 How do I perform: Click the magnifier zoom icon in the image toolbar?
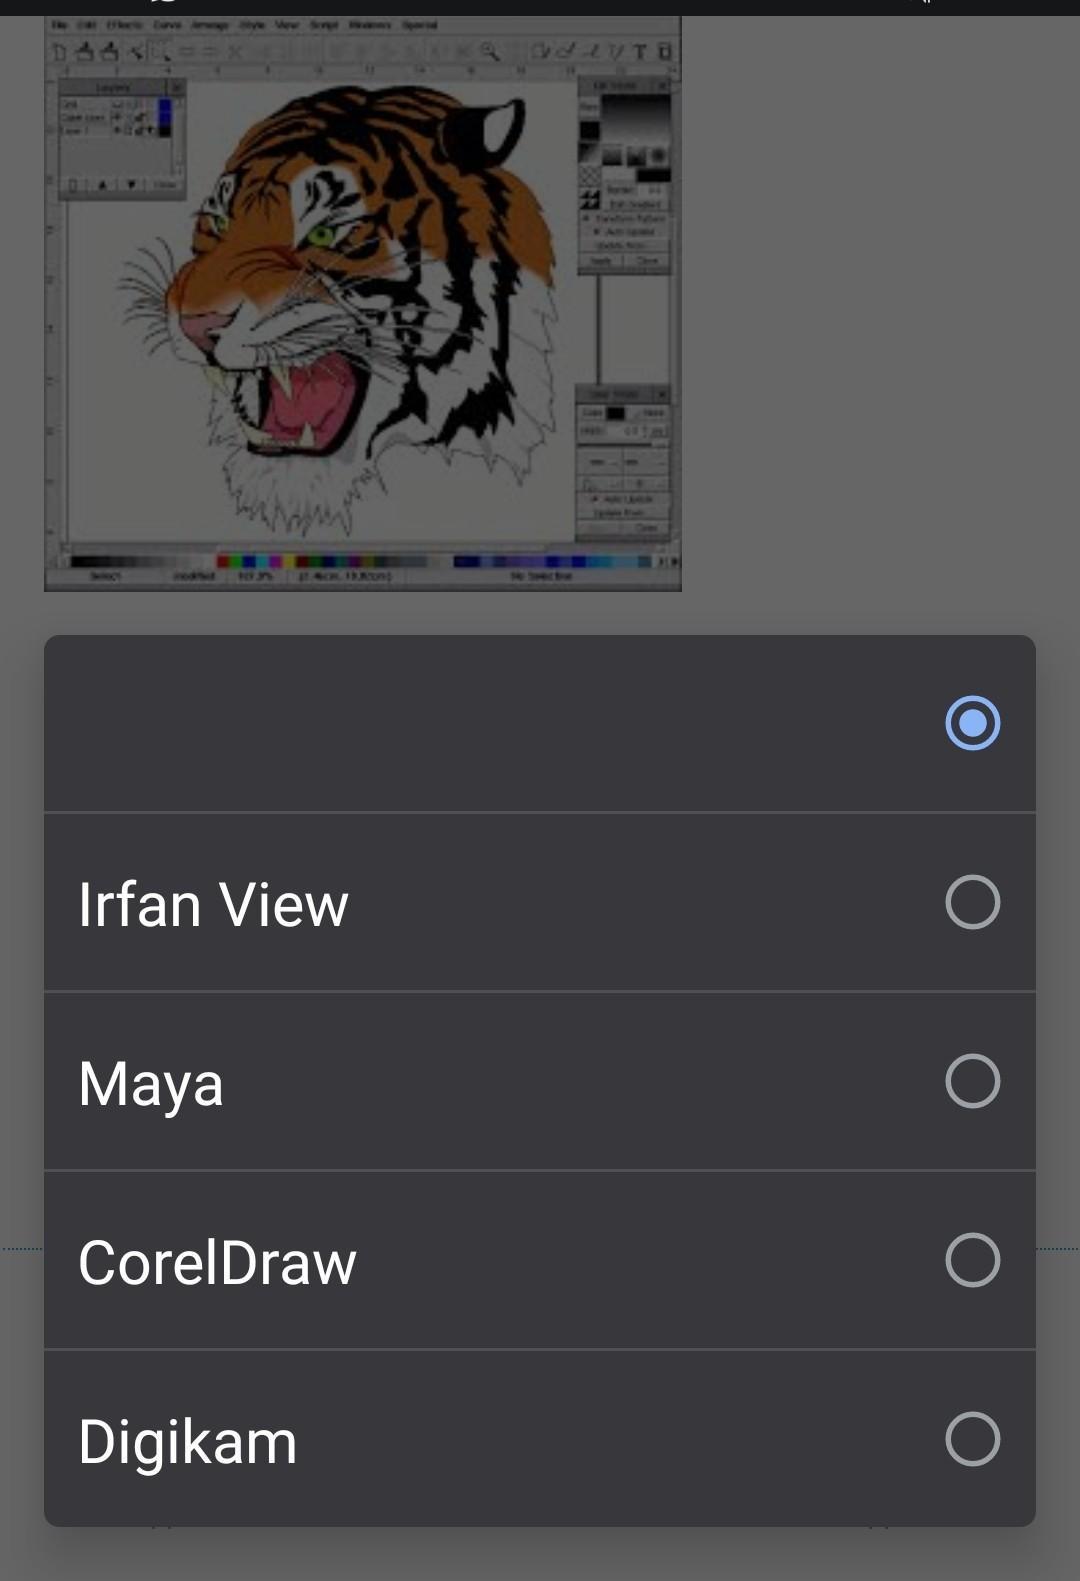pos(489,51)
